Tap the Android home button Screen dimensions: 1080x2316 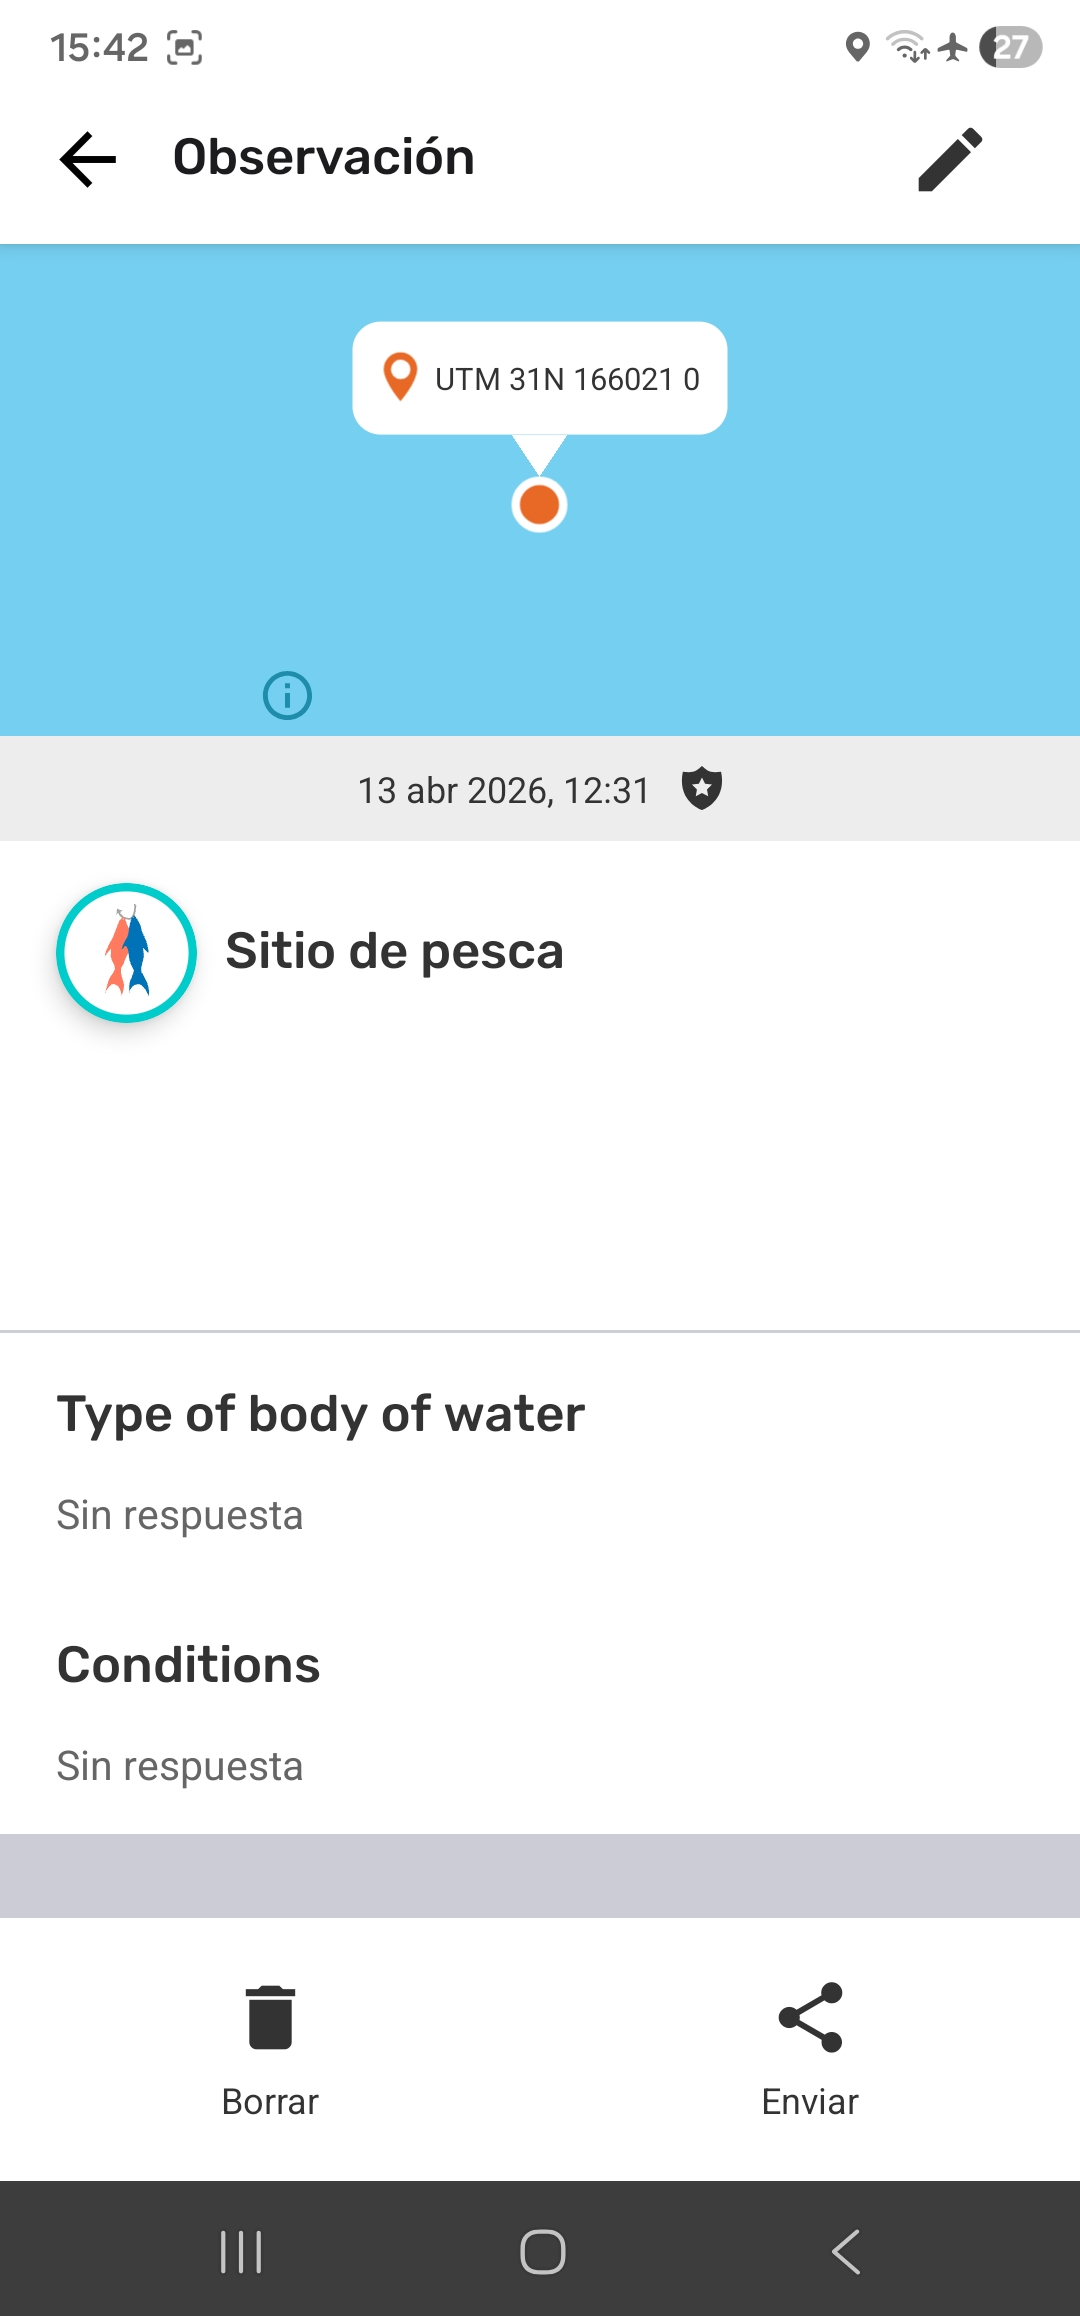542,2252
